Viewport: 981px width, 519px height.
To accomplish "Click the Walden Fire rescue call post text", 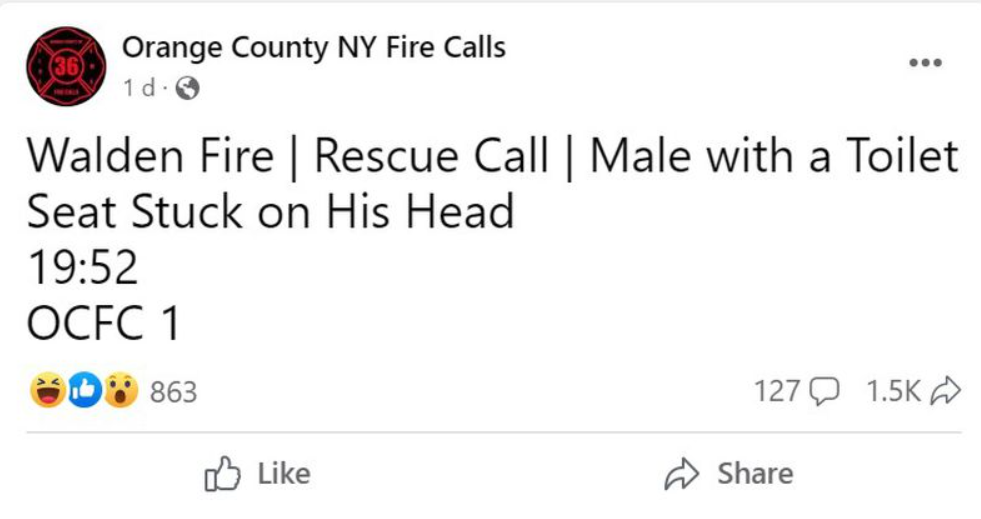I will 492,184.
